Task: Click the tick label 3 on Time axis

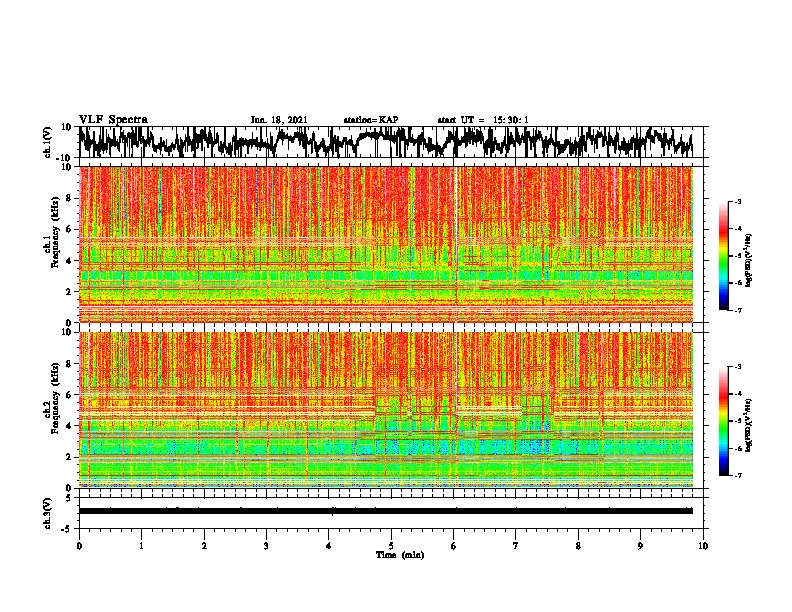Action: (x=266, y=546)
